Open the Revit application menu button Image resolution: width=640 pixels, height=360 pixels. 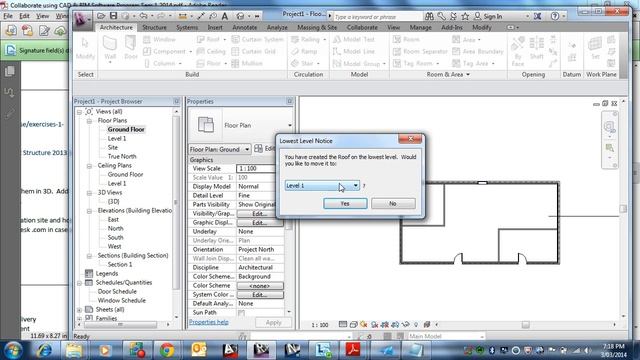tap(82, 20)
